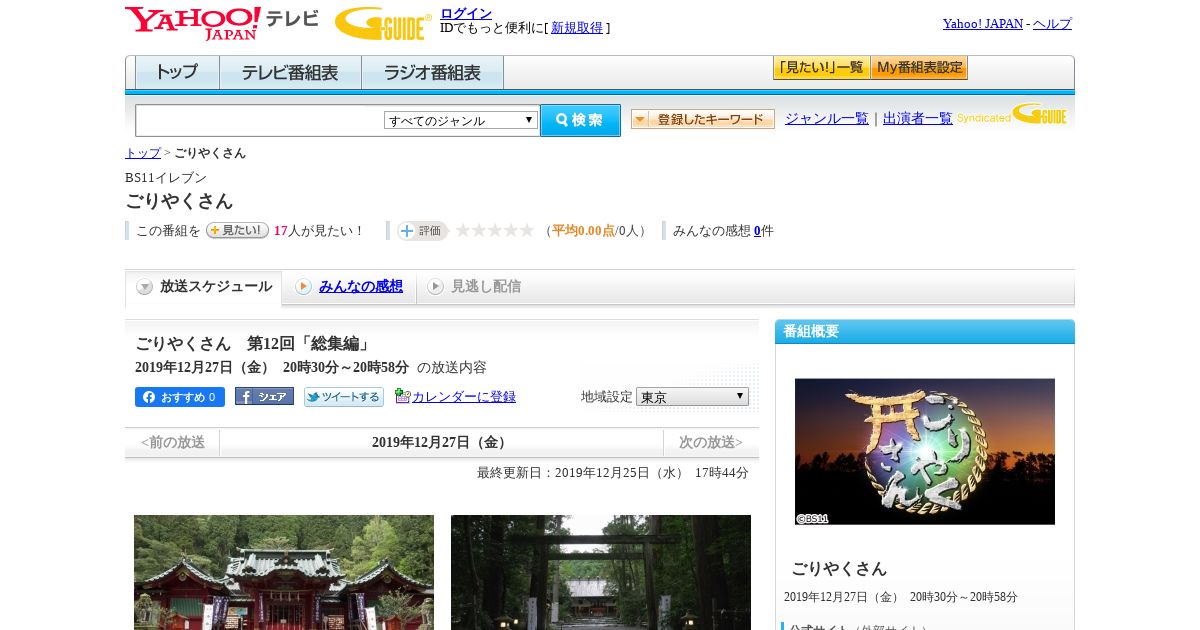This screenshot has height=630, width=1200.
Task: Click the BS11イレブン channel name
Action: coord(166,178)
